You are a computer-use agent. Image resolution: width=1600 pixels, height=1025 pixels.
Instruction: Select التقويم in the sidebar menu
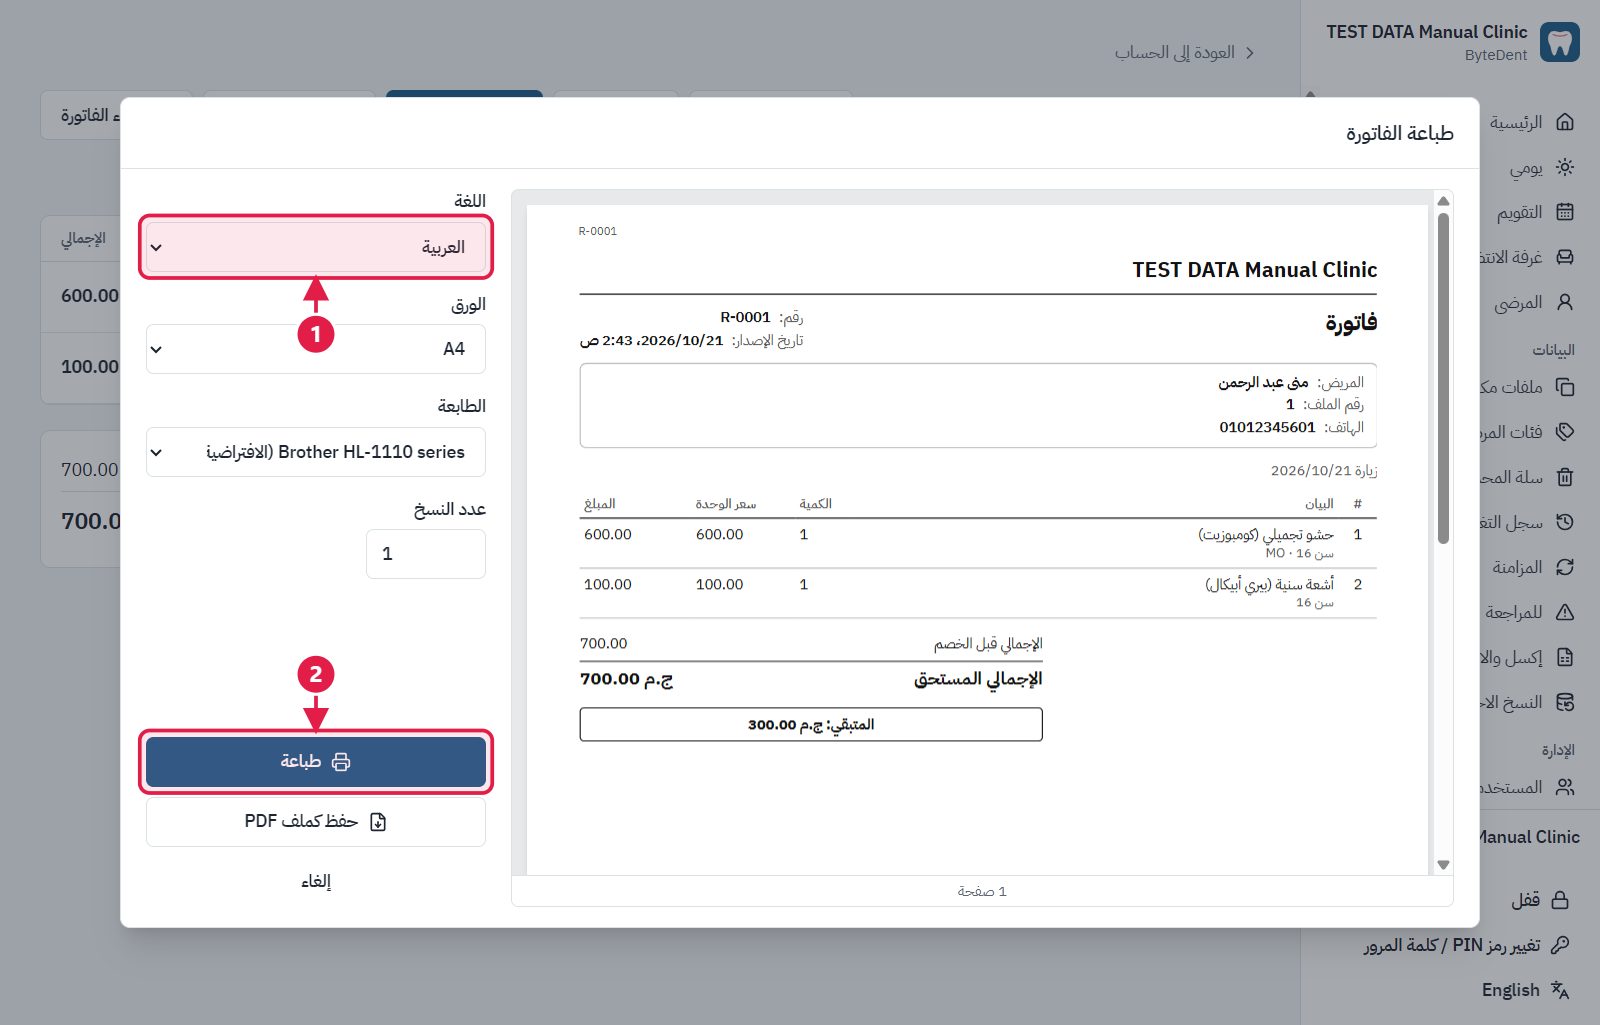tap(1519, 212)
